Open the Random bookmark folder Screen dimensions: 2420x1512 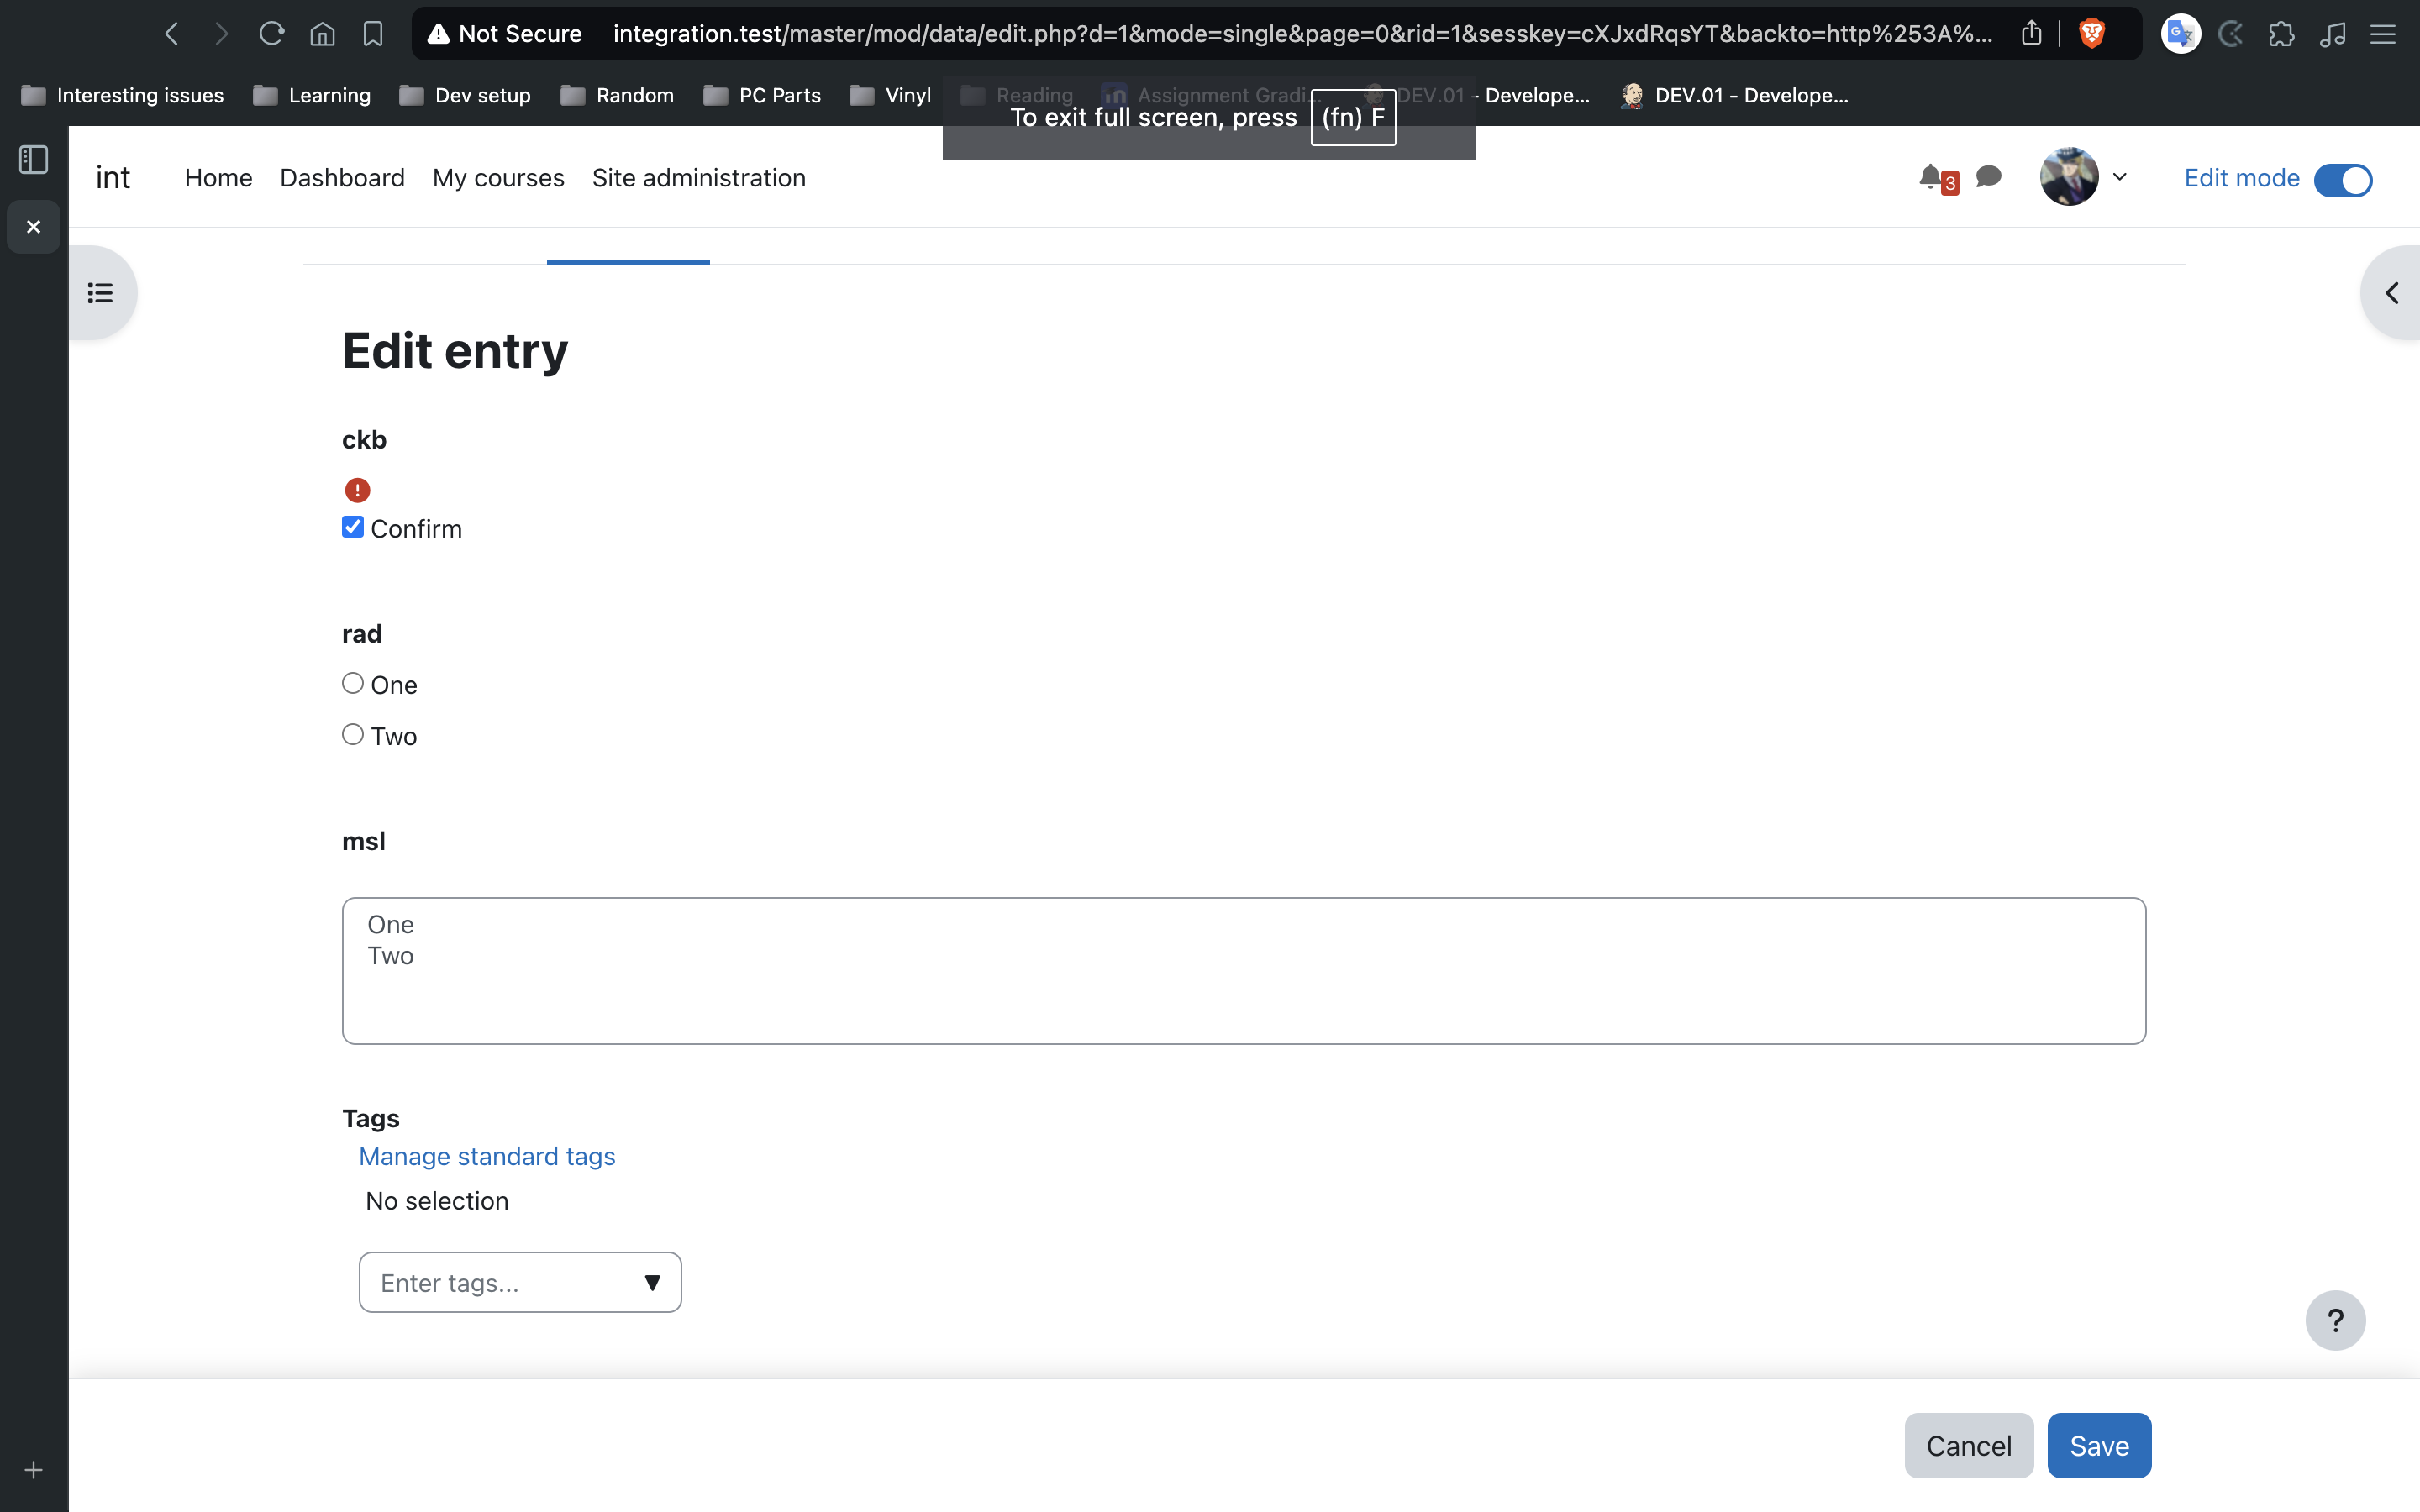[617, 95]
